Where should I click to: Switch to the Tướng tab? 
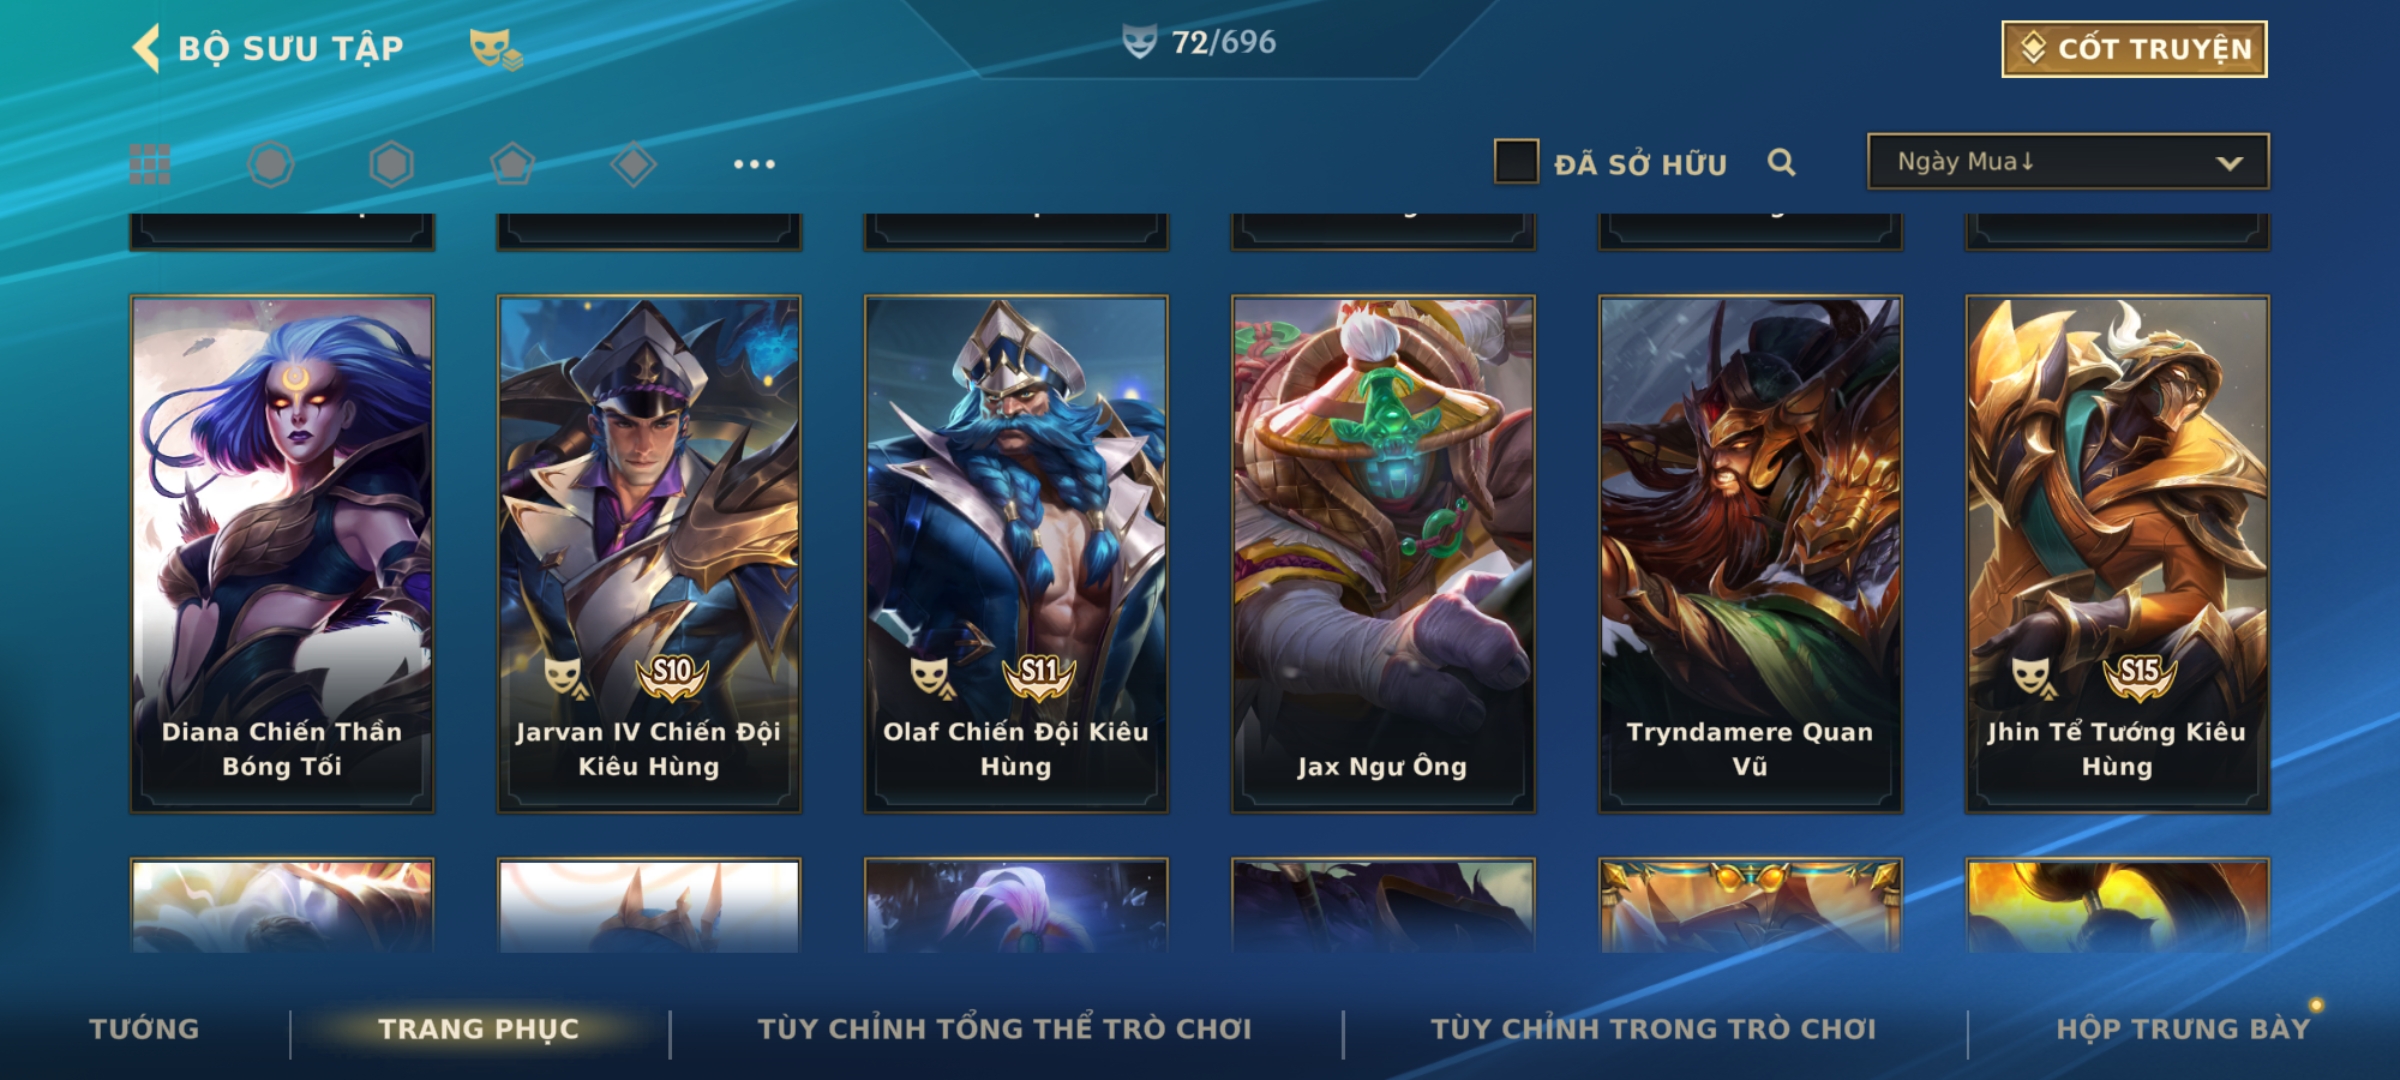(x=145, y=1029)
